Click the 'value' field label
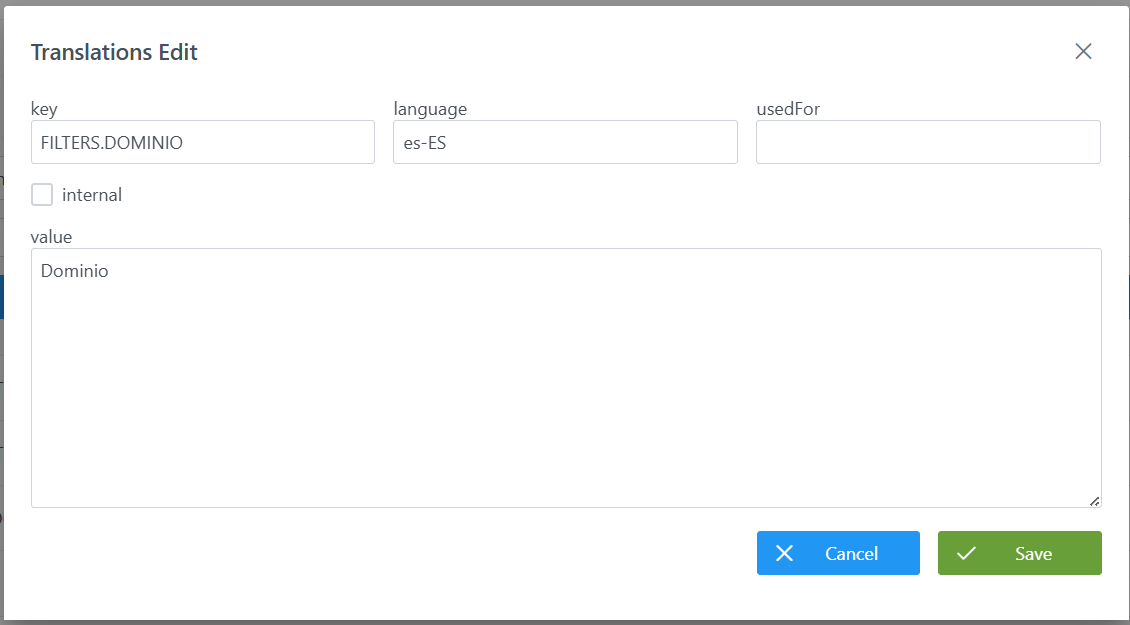The image size is (1130, 625). 51,237
